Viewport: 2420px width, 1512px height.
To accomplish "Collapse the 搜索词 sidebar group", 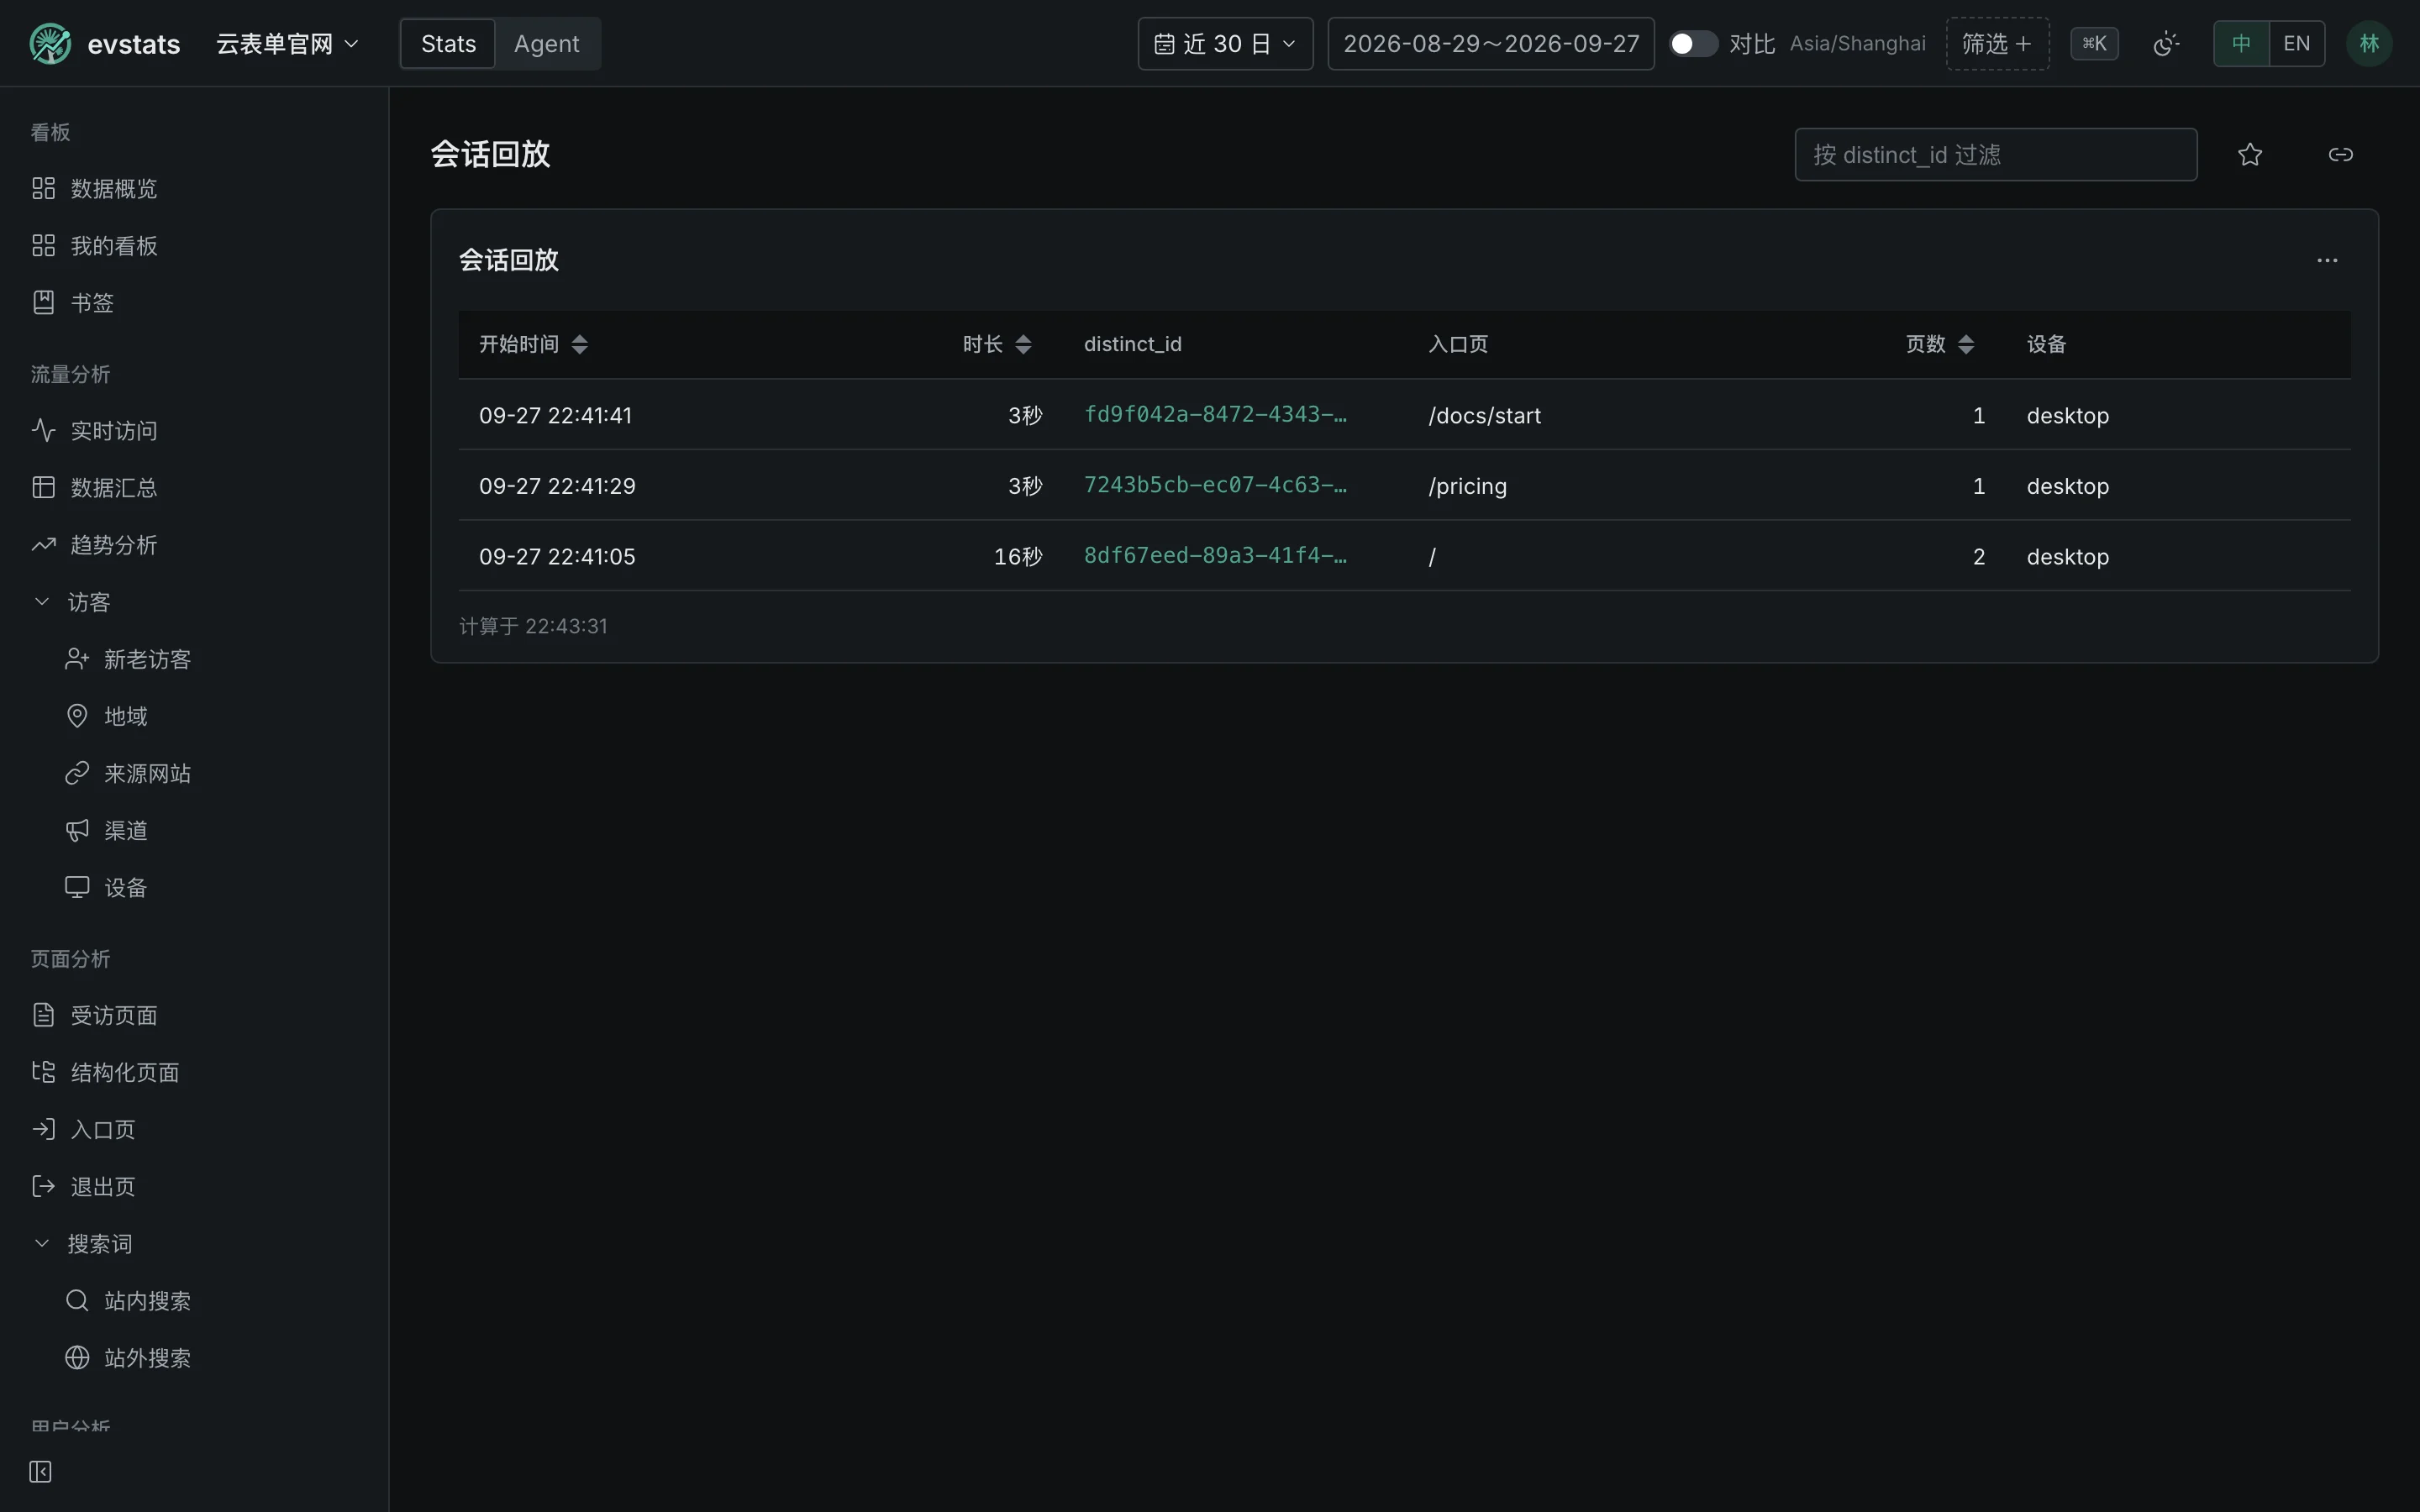I will 194,1244.
